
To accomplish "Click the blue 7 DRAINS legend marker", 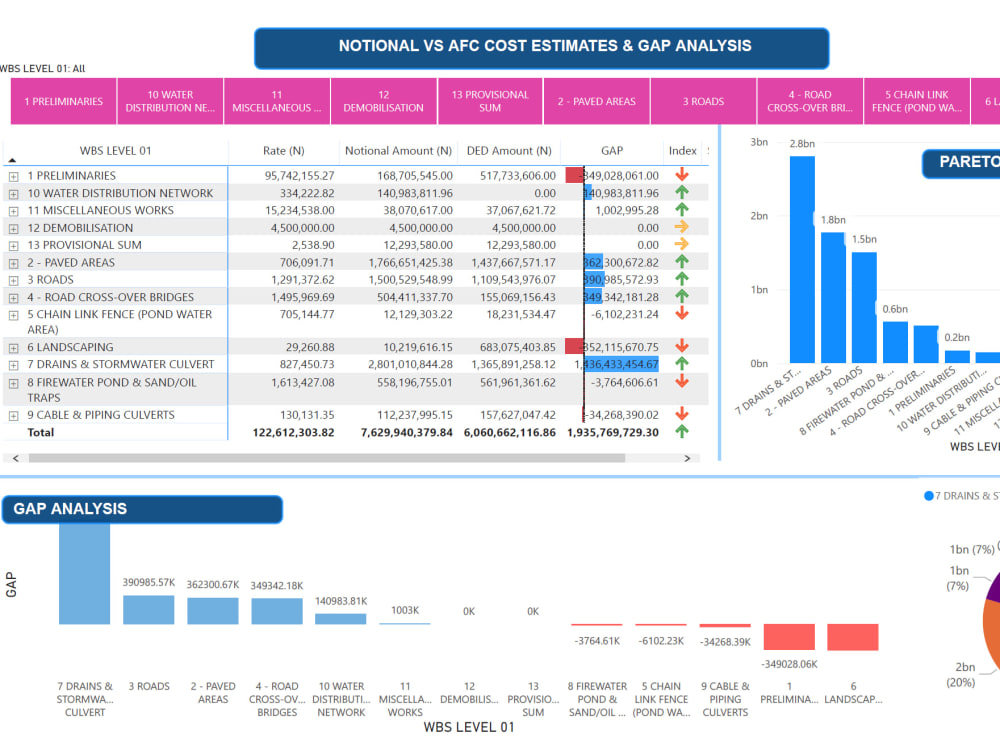I will [x=929, y=496].
